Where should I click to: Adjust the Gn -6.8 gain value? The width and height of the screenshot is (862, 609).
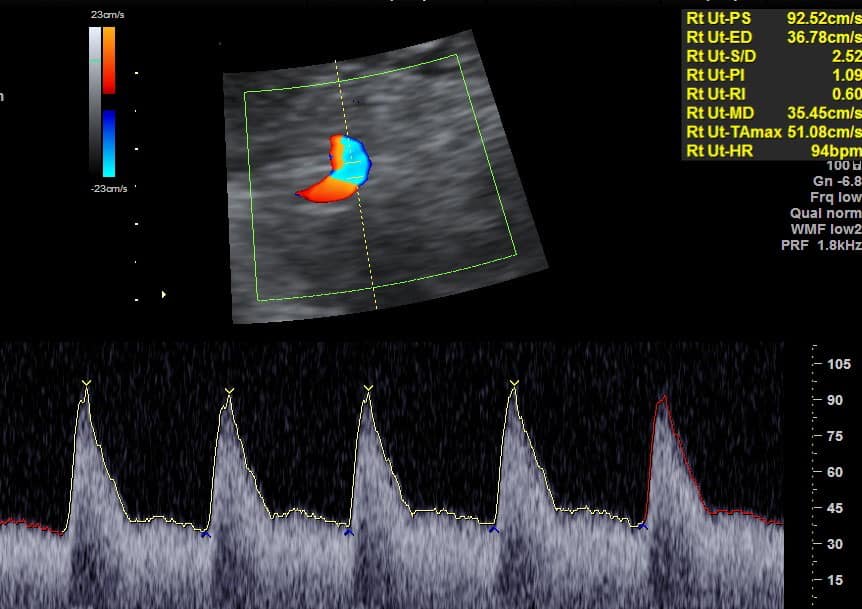point(837,181)
